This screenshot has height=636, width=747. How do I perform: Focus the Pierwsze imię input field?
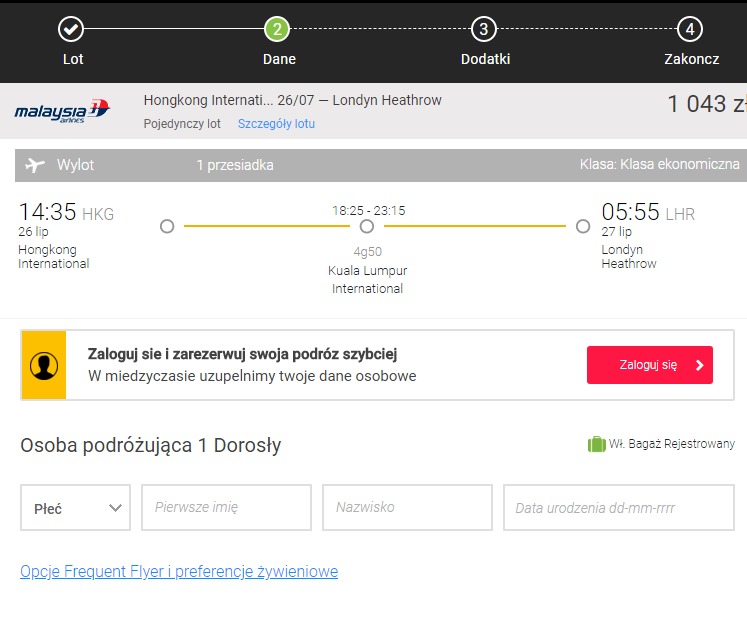pyautogui.click(x=226, y=508)
